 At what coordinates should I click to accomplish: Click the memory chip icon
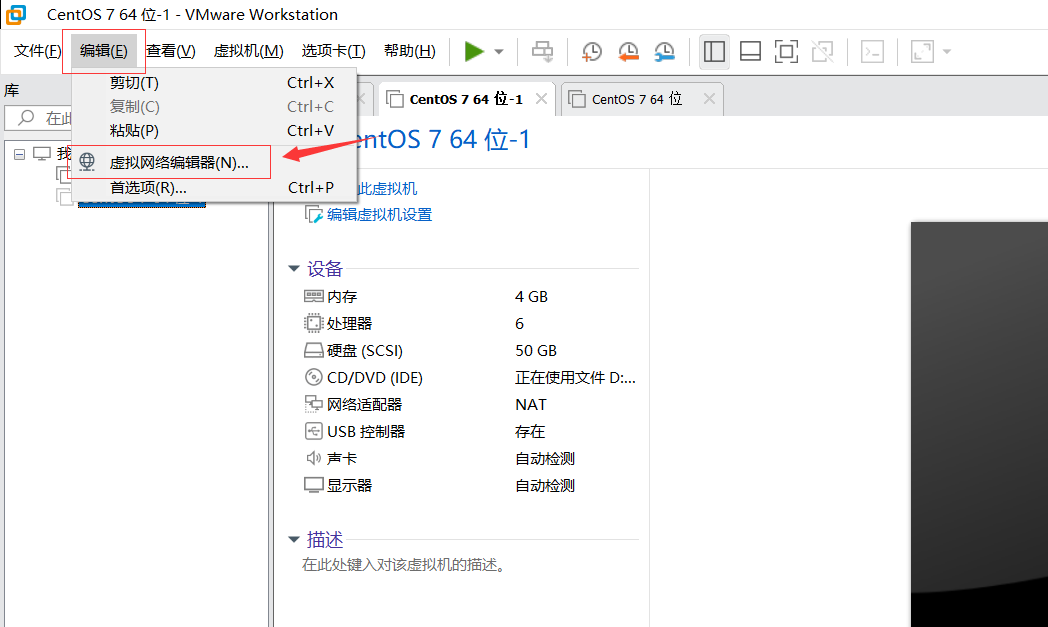pyautogui.click(x=313, y=296)
